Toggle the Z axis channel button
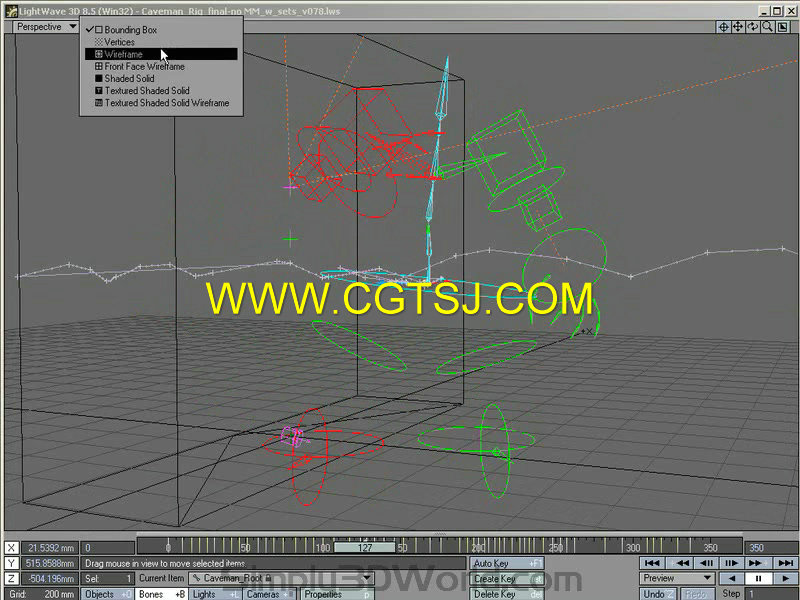This screenshot has height=600, width=800. tap(11, 579)
